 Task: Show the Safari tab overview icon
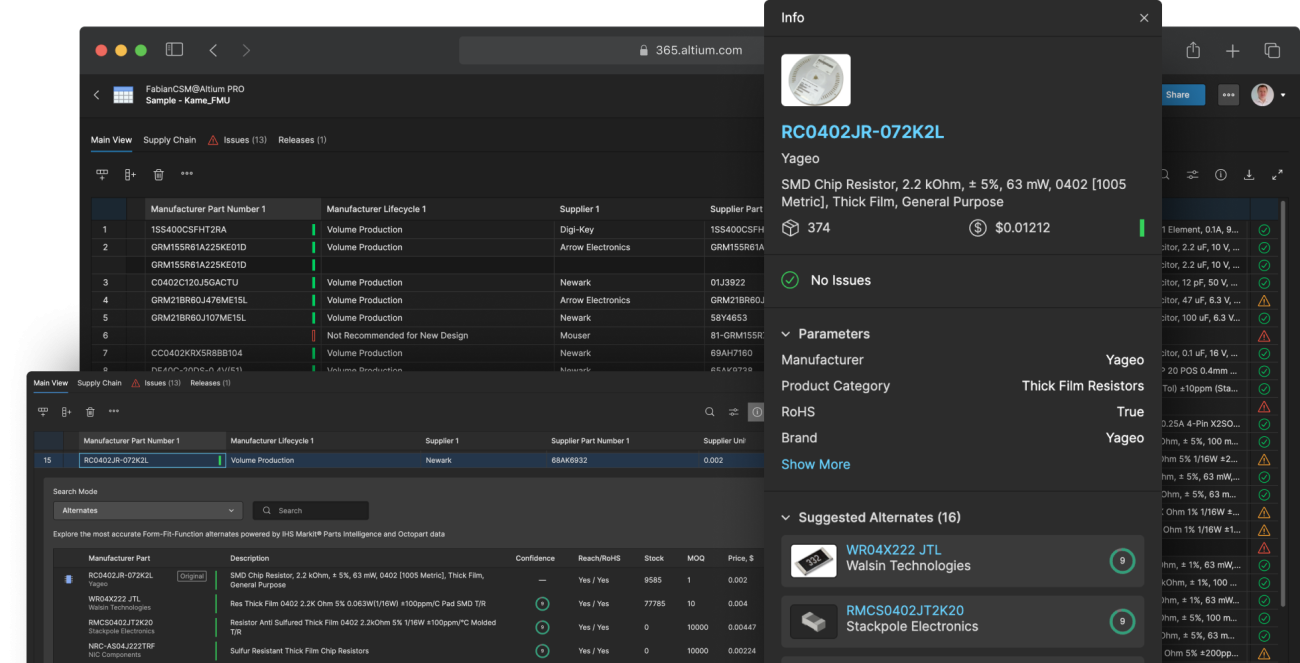(1272, 50)
